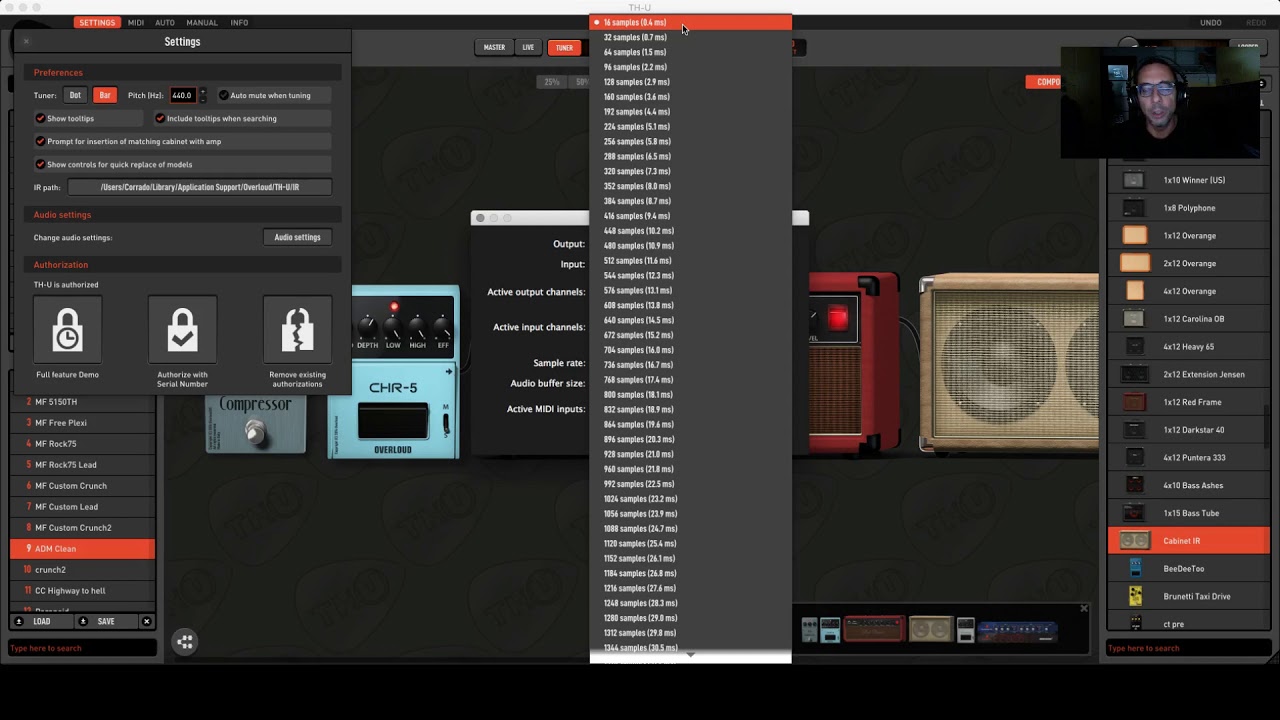This screenshot has height=720, width=1280.
Task: Click the delete preset X icon beside SAVE
Action: (x=146, y=621)
